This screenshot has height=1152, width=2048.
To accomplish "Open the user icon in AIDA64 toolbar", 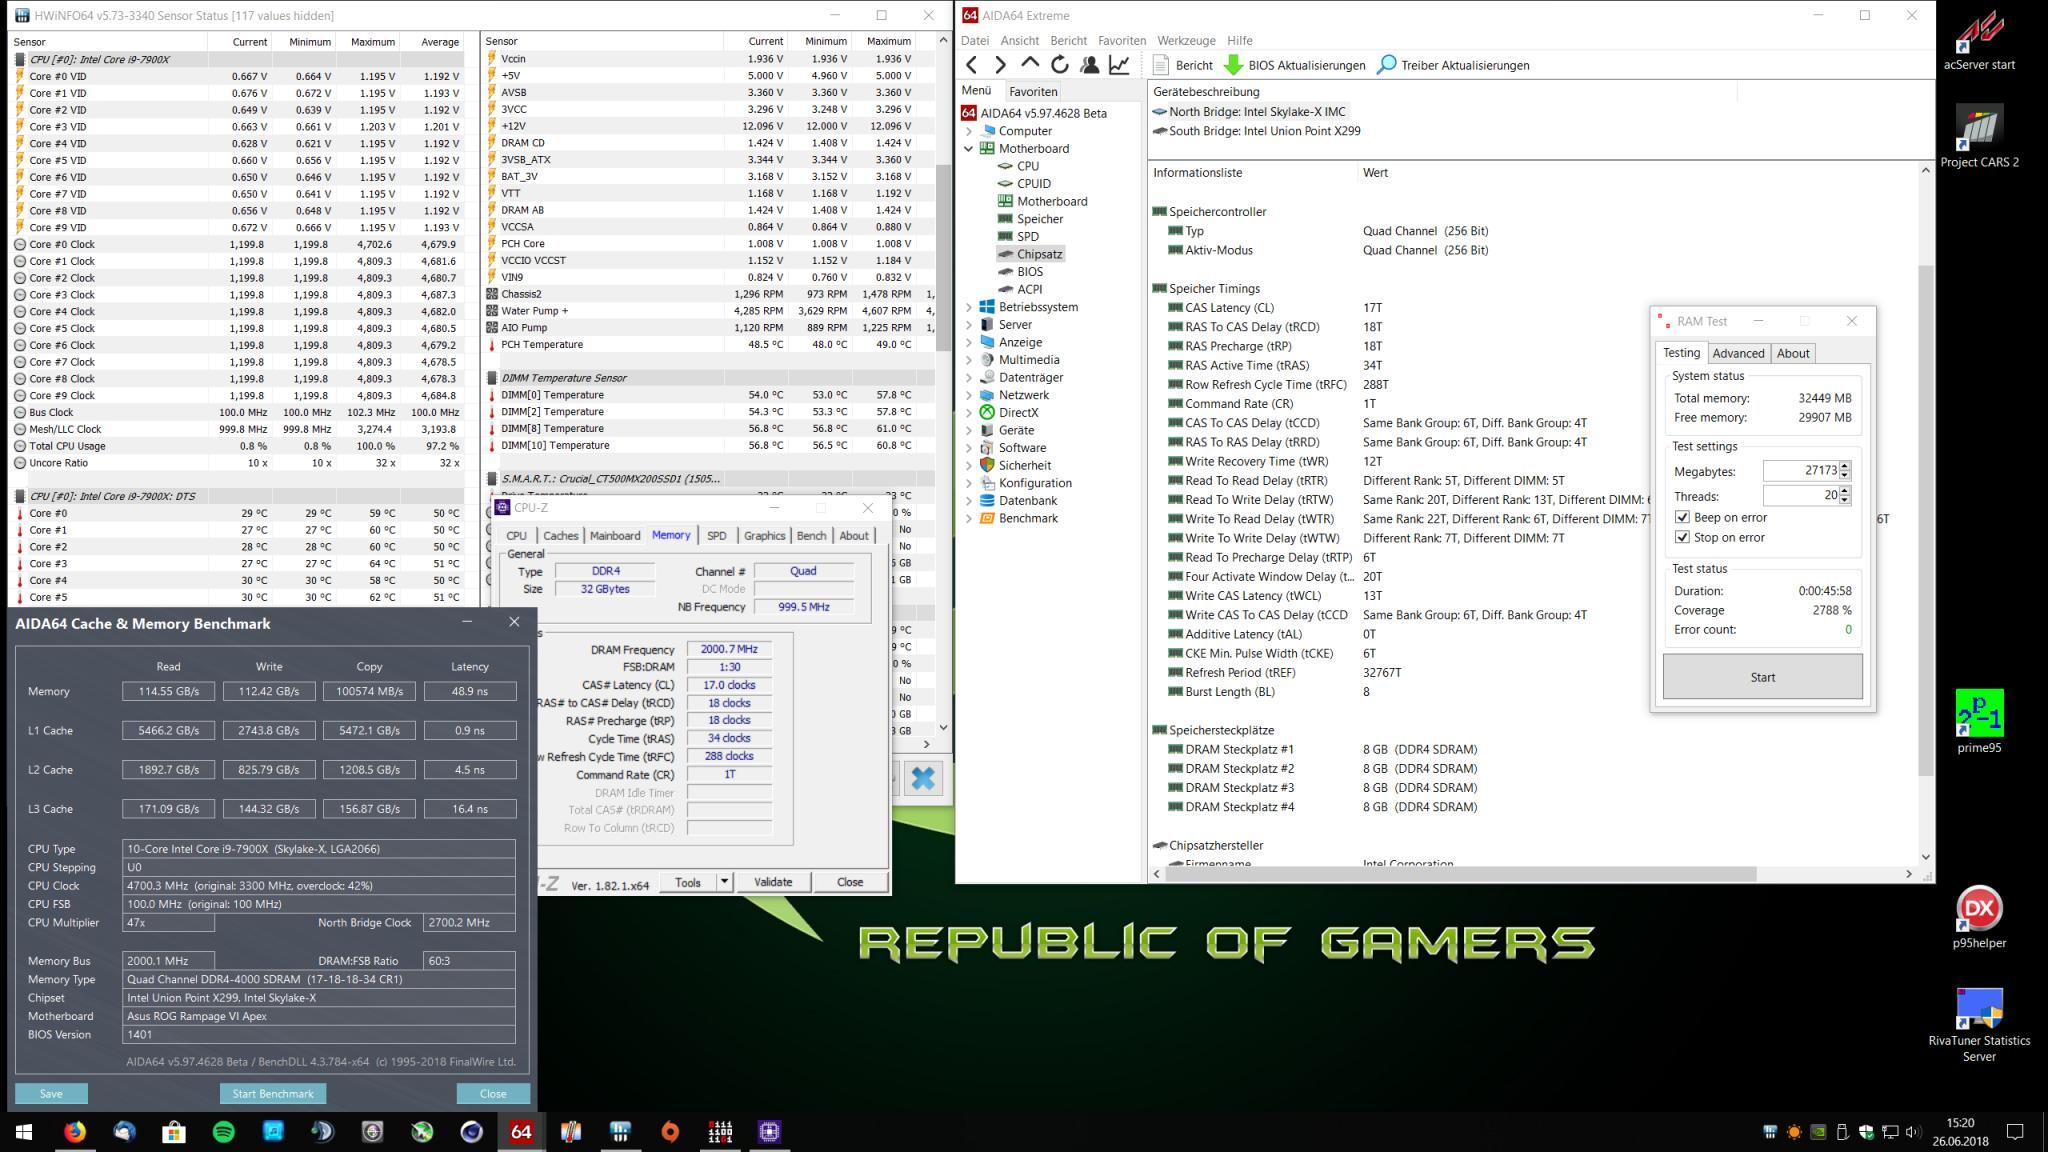I will (1090, 65).
